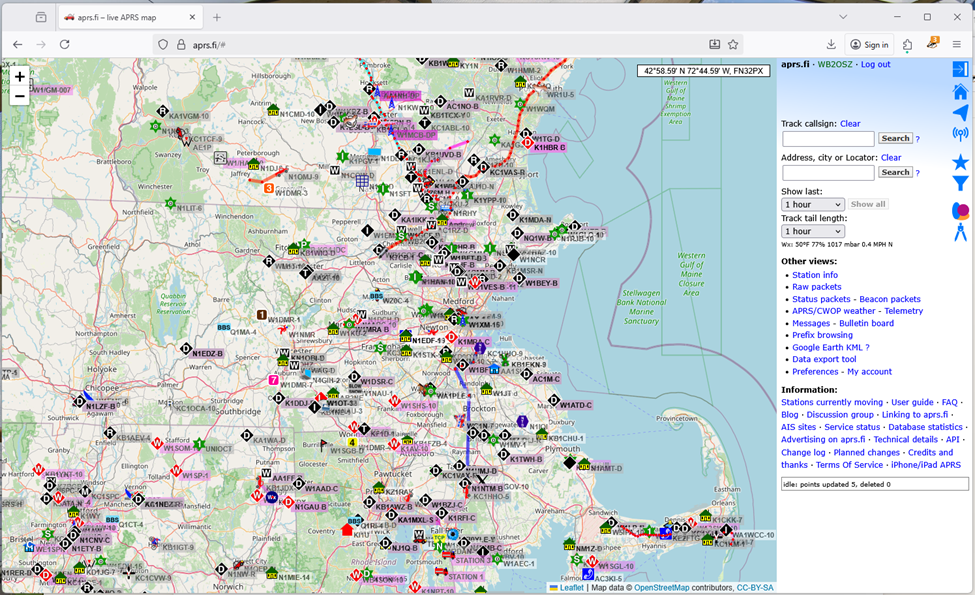Open the Show last dropdown
Screen dimensions: 975x595
pyautogui.click(x=812, y=204)
